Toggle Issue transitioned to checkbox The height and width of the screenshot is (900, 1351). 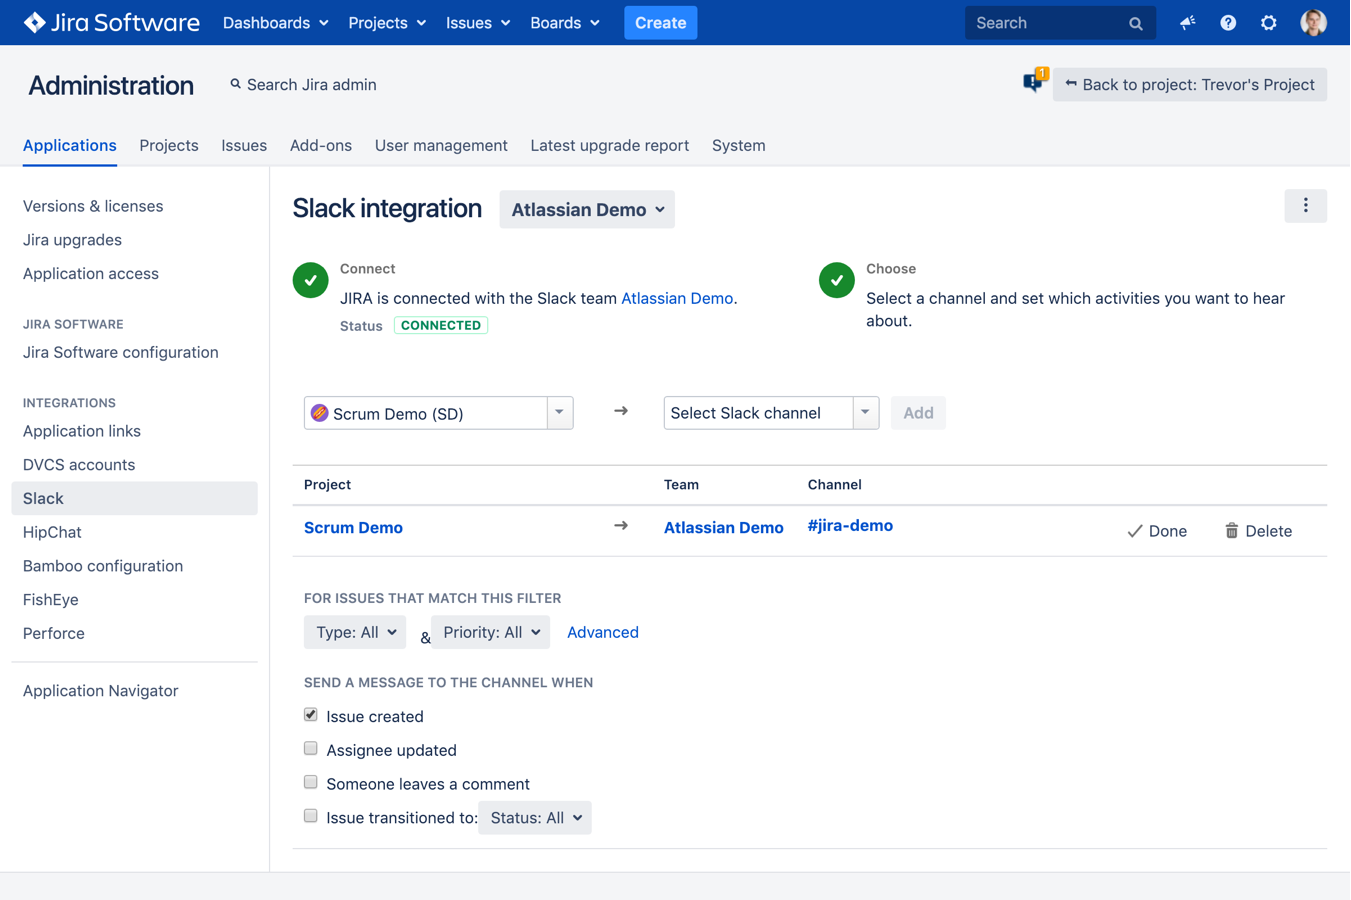click(311, 816)
